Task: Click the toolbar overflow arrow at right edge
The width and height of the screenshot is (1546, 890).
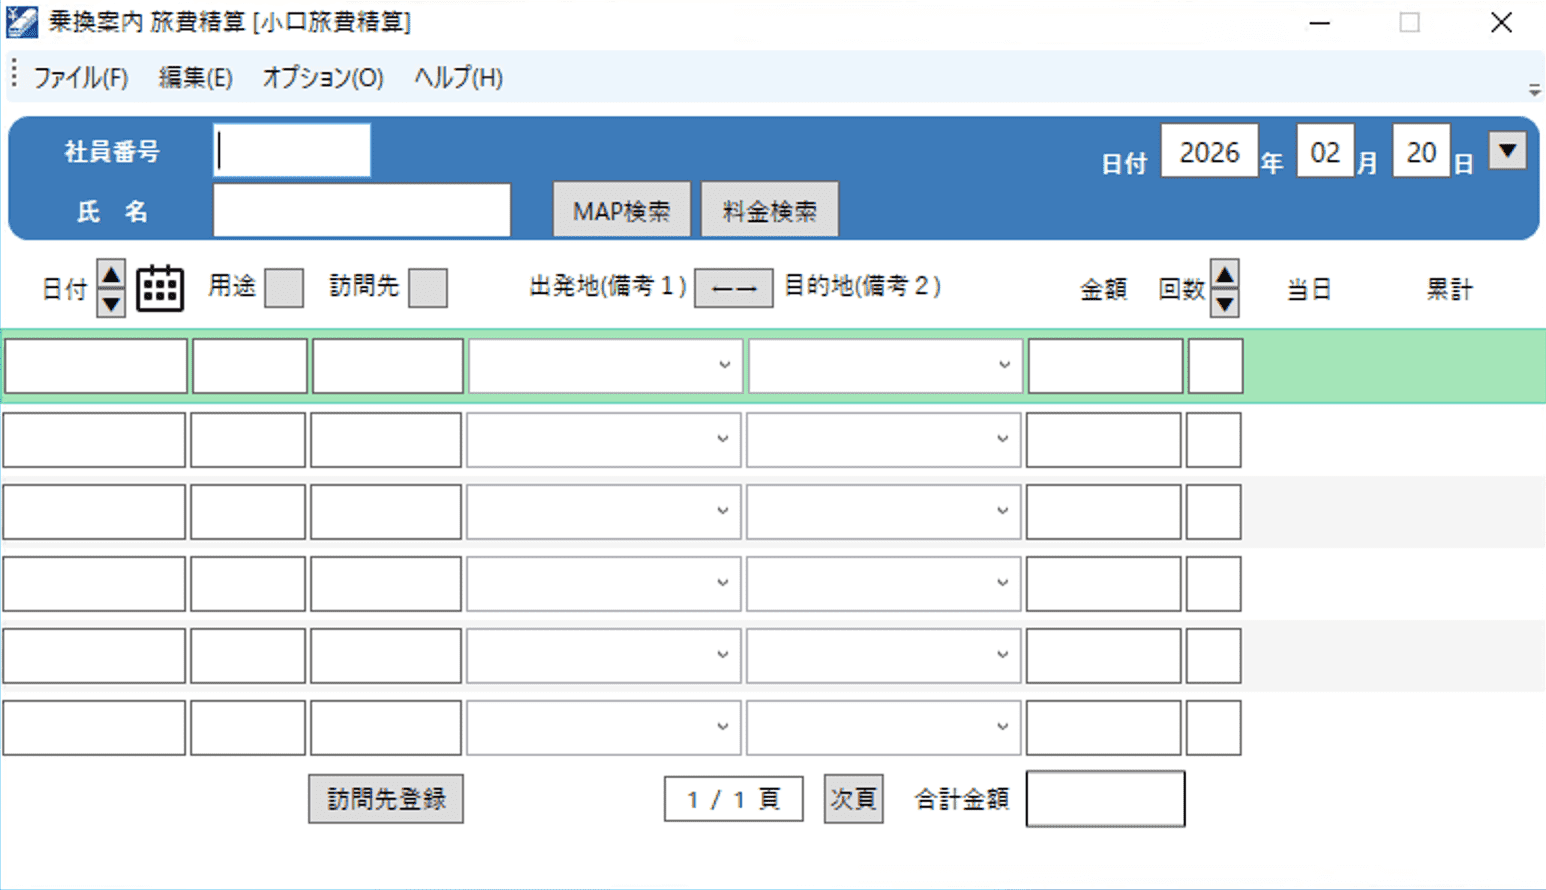Action: (x=1534, y=90)
